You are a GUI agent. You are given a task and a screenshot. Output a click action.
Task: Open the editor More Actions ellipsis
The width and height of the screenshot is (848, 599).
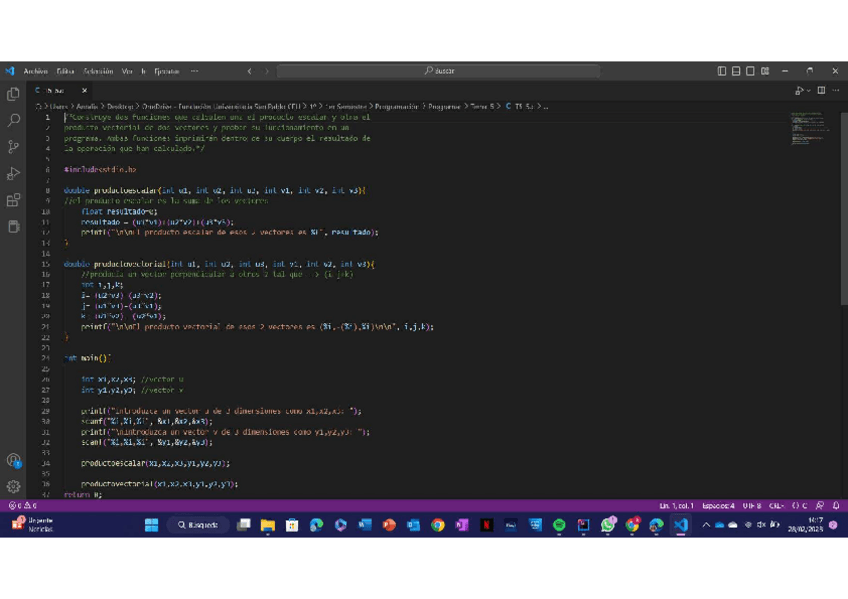coord(836,90)
